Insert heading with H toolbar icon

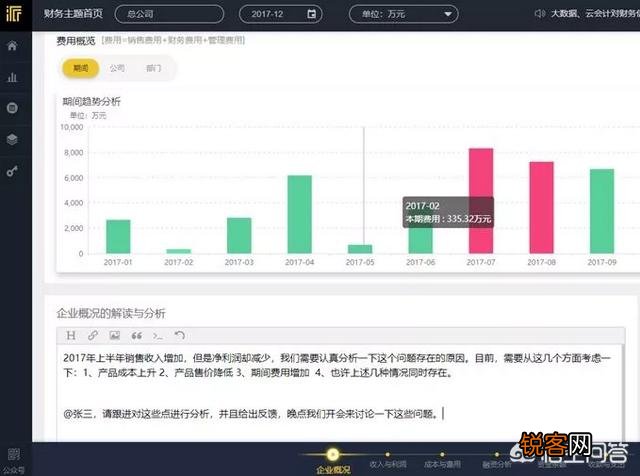[x=71, y=336]
